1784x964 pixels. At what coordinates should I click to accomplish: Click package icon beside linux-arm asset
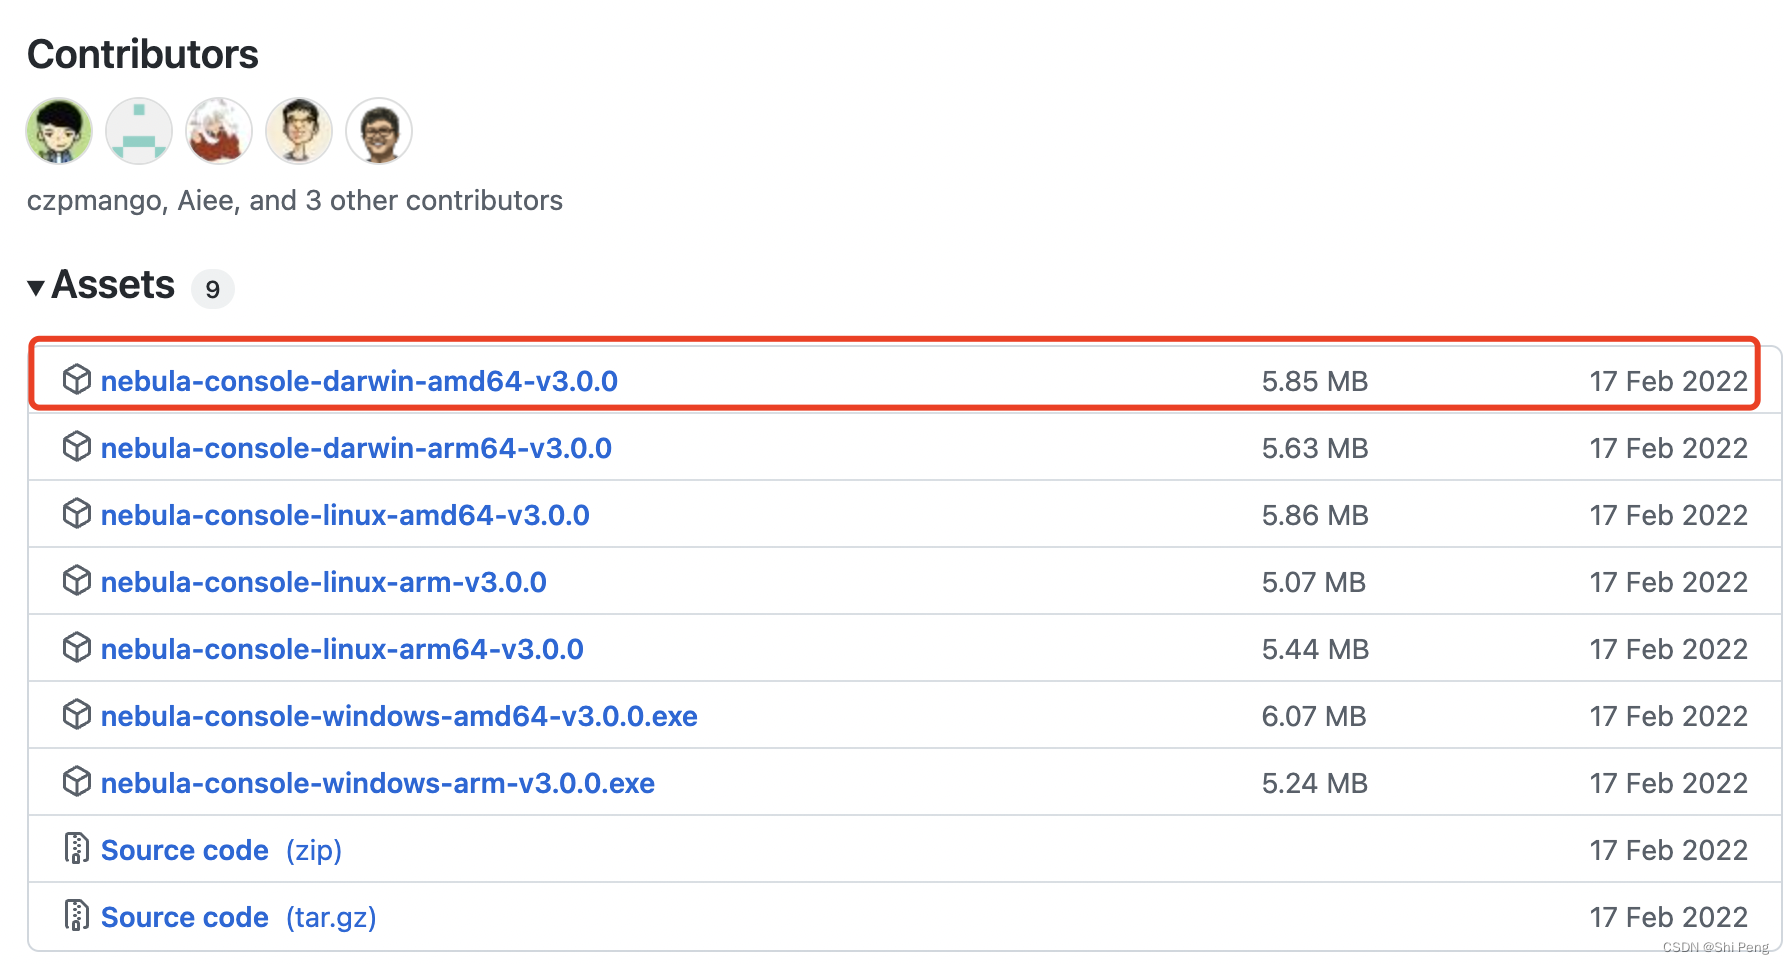(x=77, y=581)
